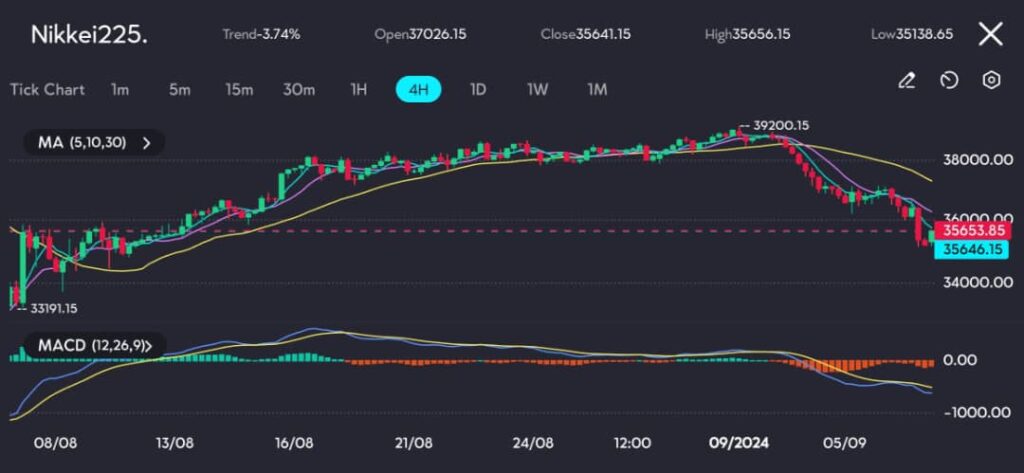
Task: Switch chart to 1H timeframe
Action: (359, 89)
